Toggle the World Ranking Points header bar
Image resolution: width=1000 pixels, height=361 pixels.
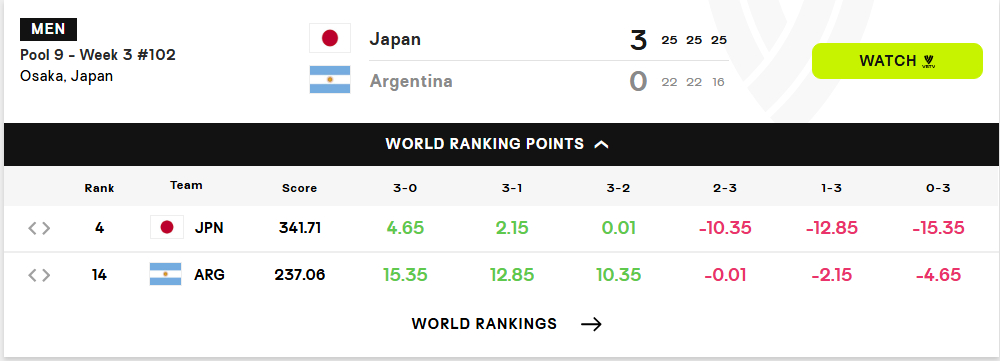pyautogui.click(x=501, y=144)
